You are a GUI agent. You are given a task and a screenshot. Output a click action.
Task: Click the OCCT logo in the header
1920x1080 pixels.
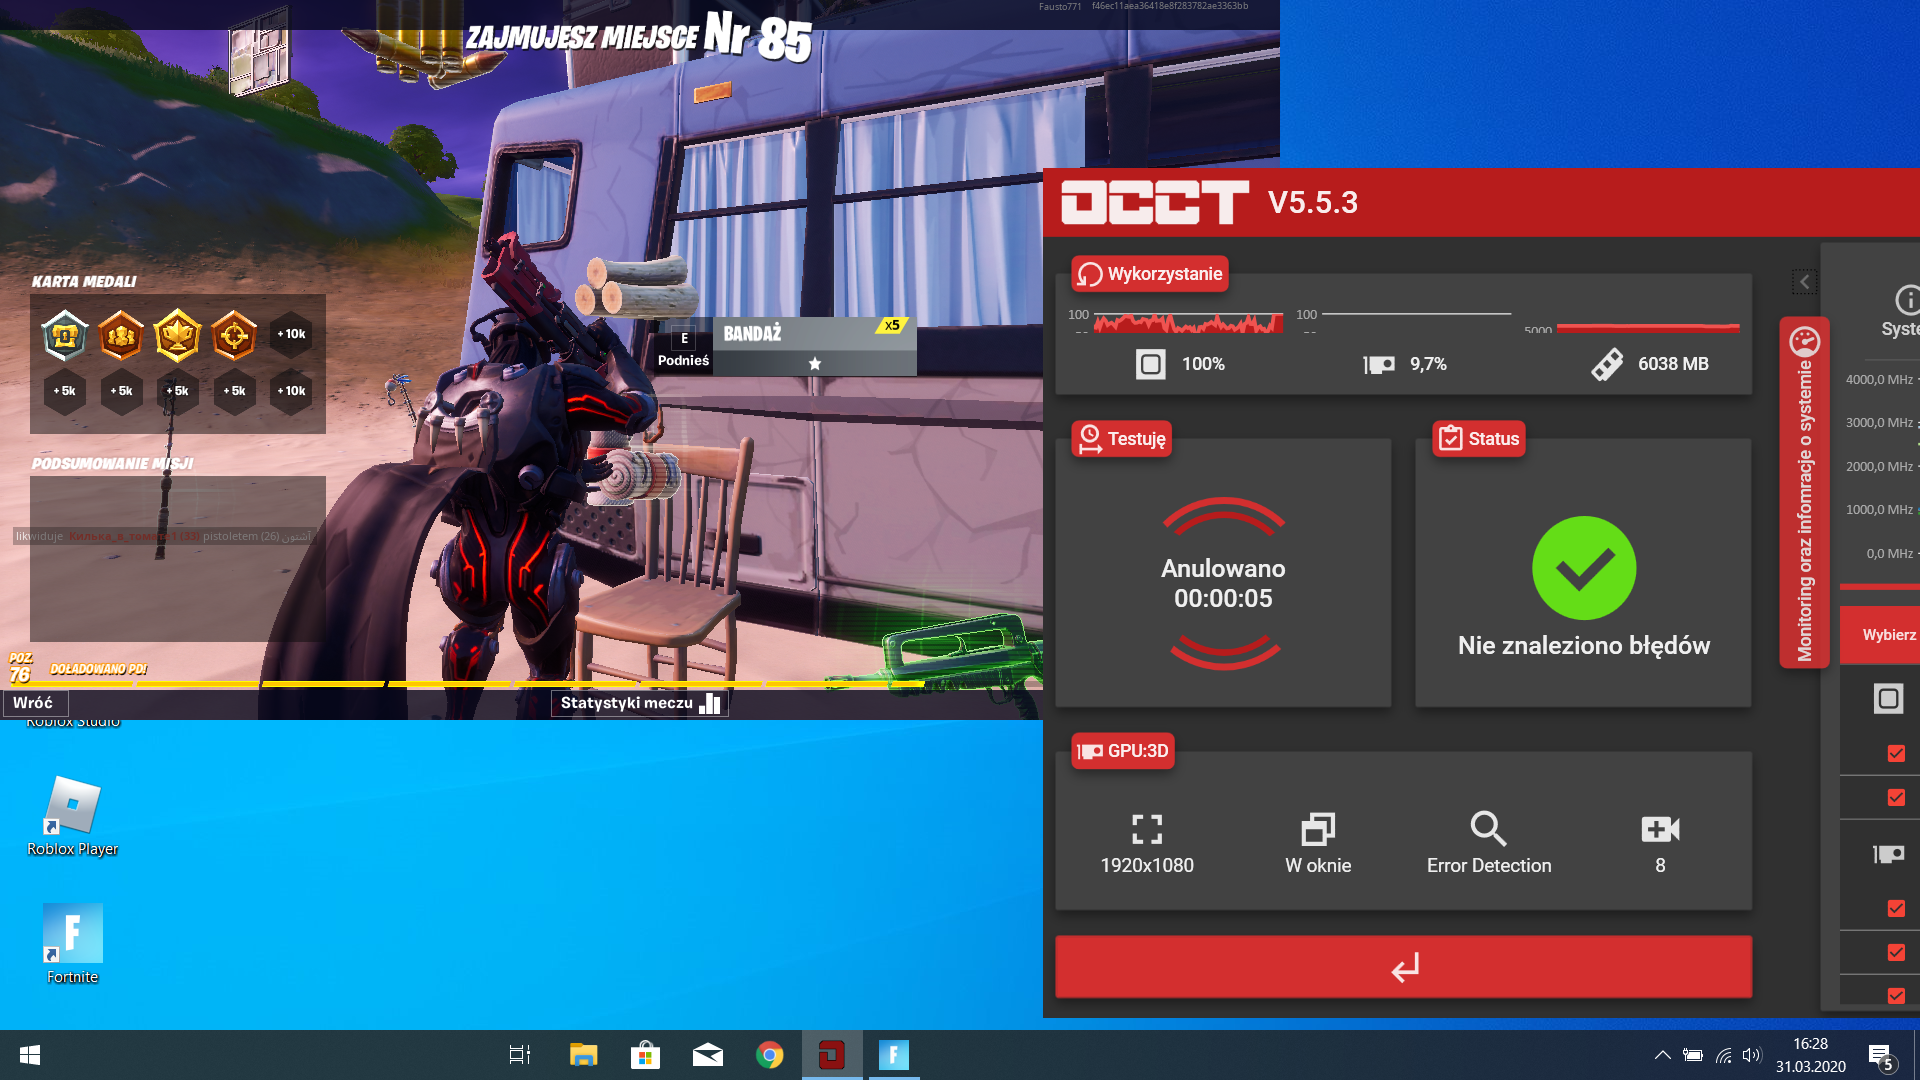coord(1155,202)
